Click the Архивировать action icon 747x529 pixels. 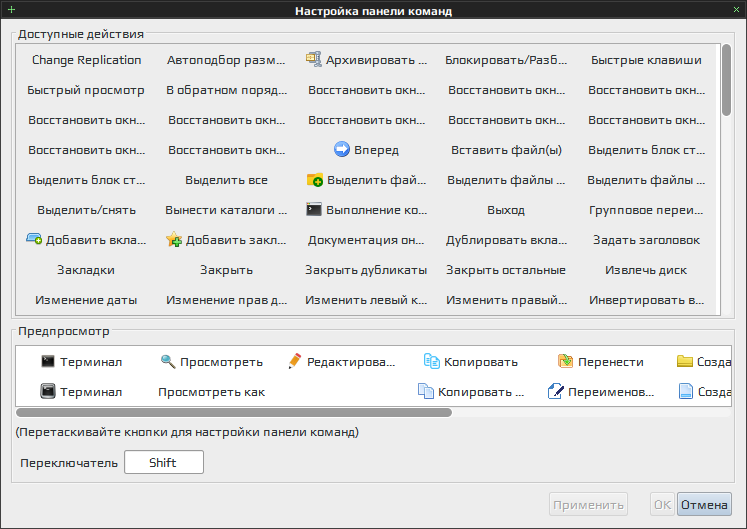314,60
